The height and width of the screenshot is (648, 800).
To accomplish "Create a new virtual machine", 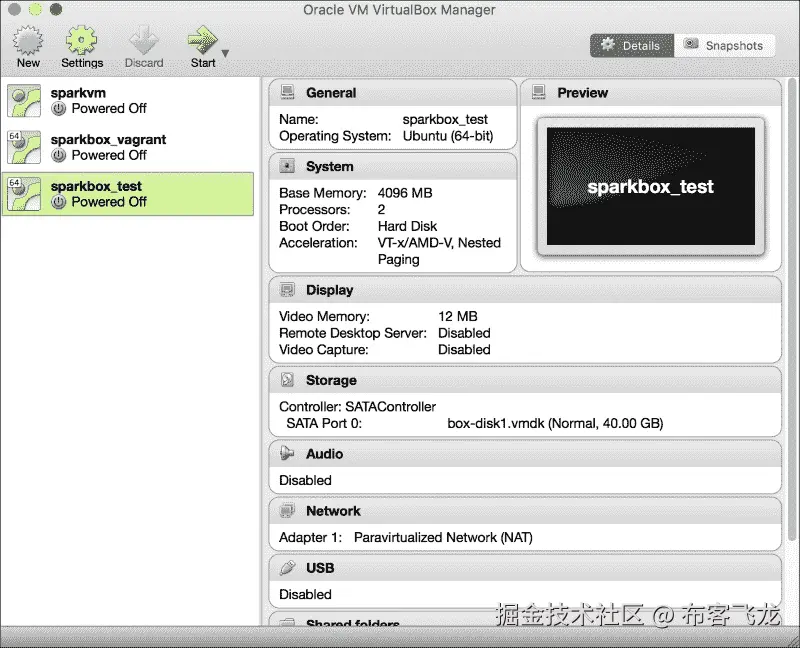I will pos(27,40).
